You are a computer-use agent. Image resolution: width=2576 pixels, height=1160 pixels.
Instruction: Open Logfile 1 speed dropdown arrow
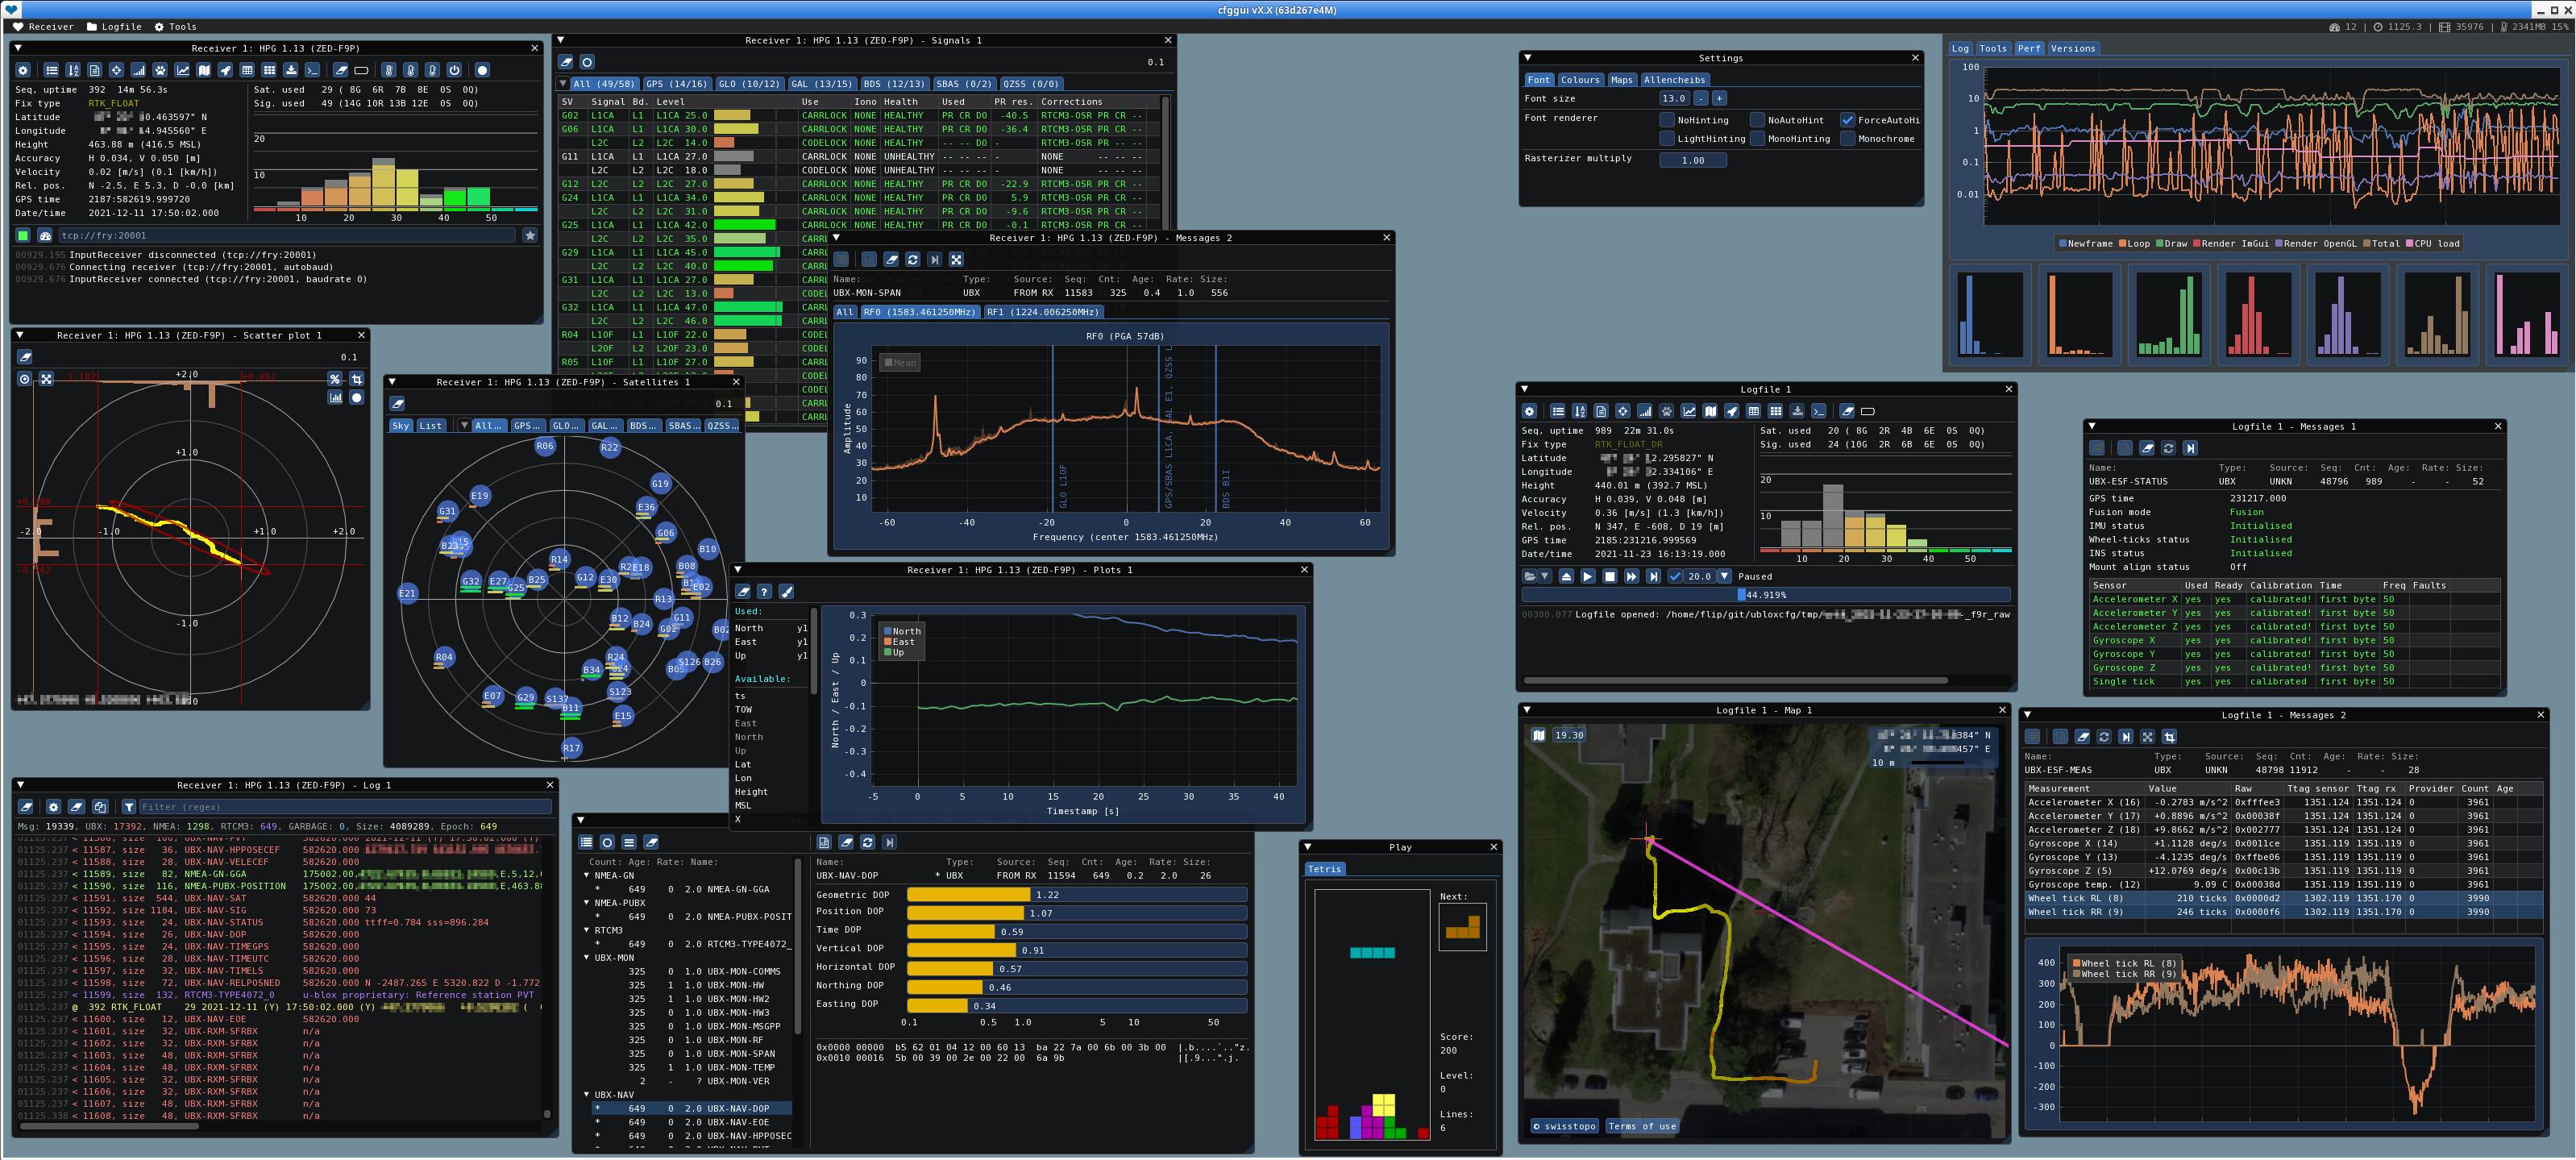click(1725, 577)
